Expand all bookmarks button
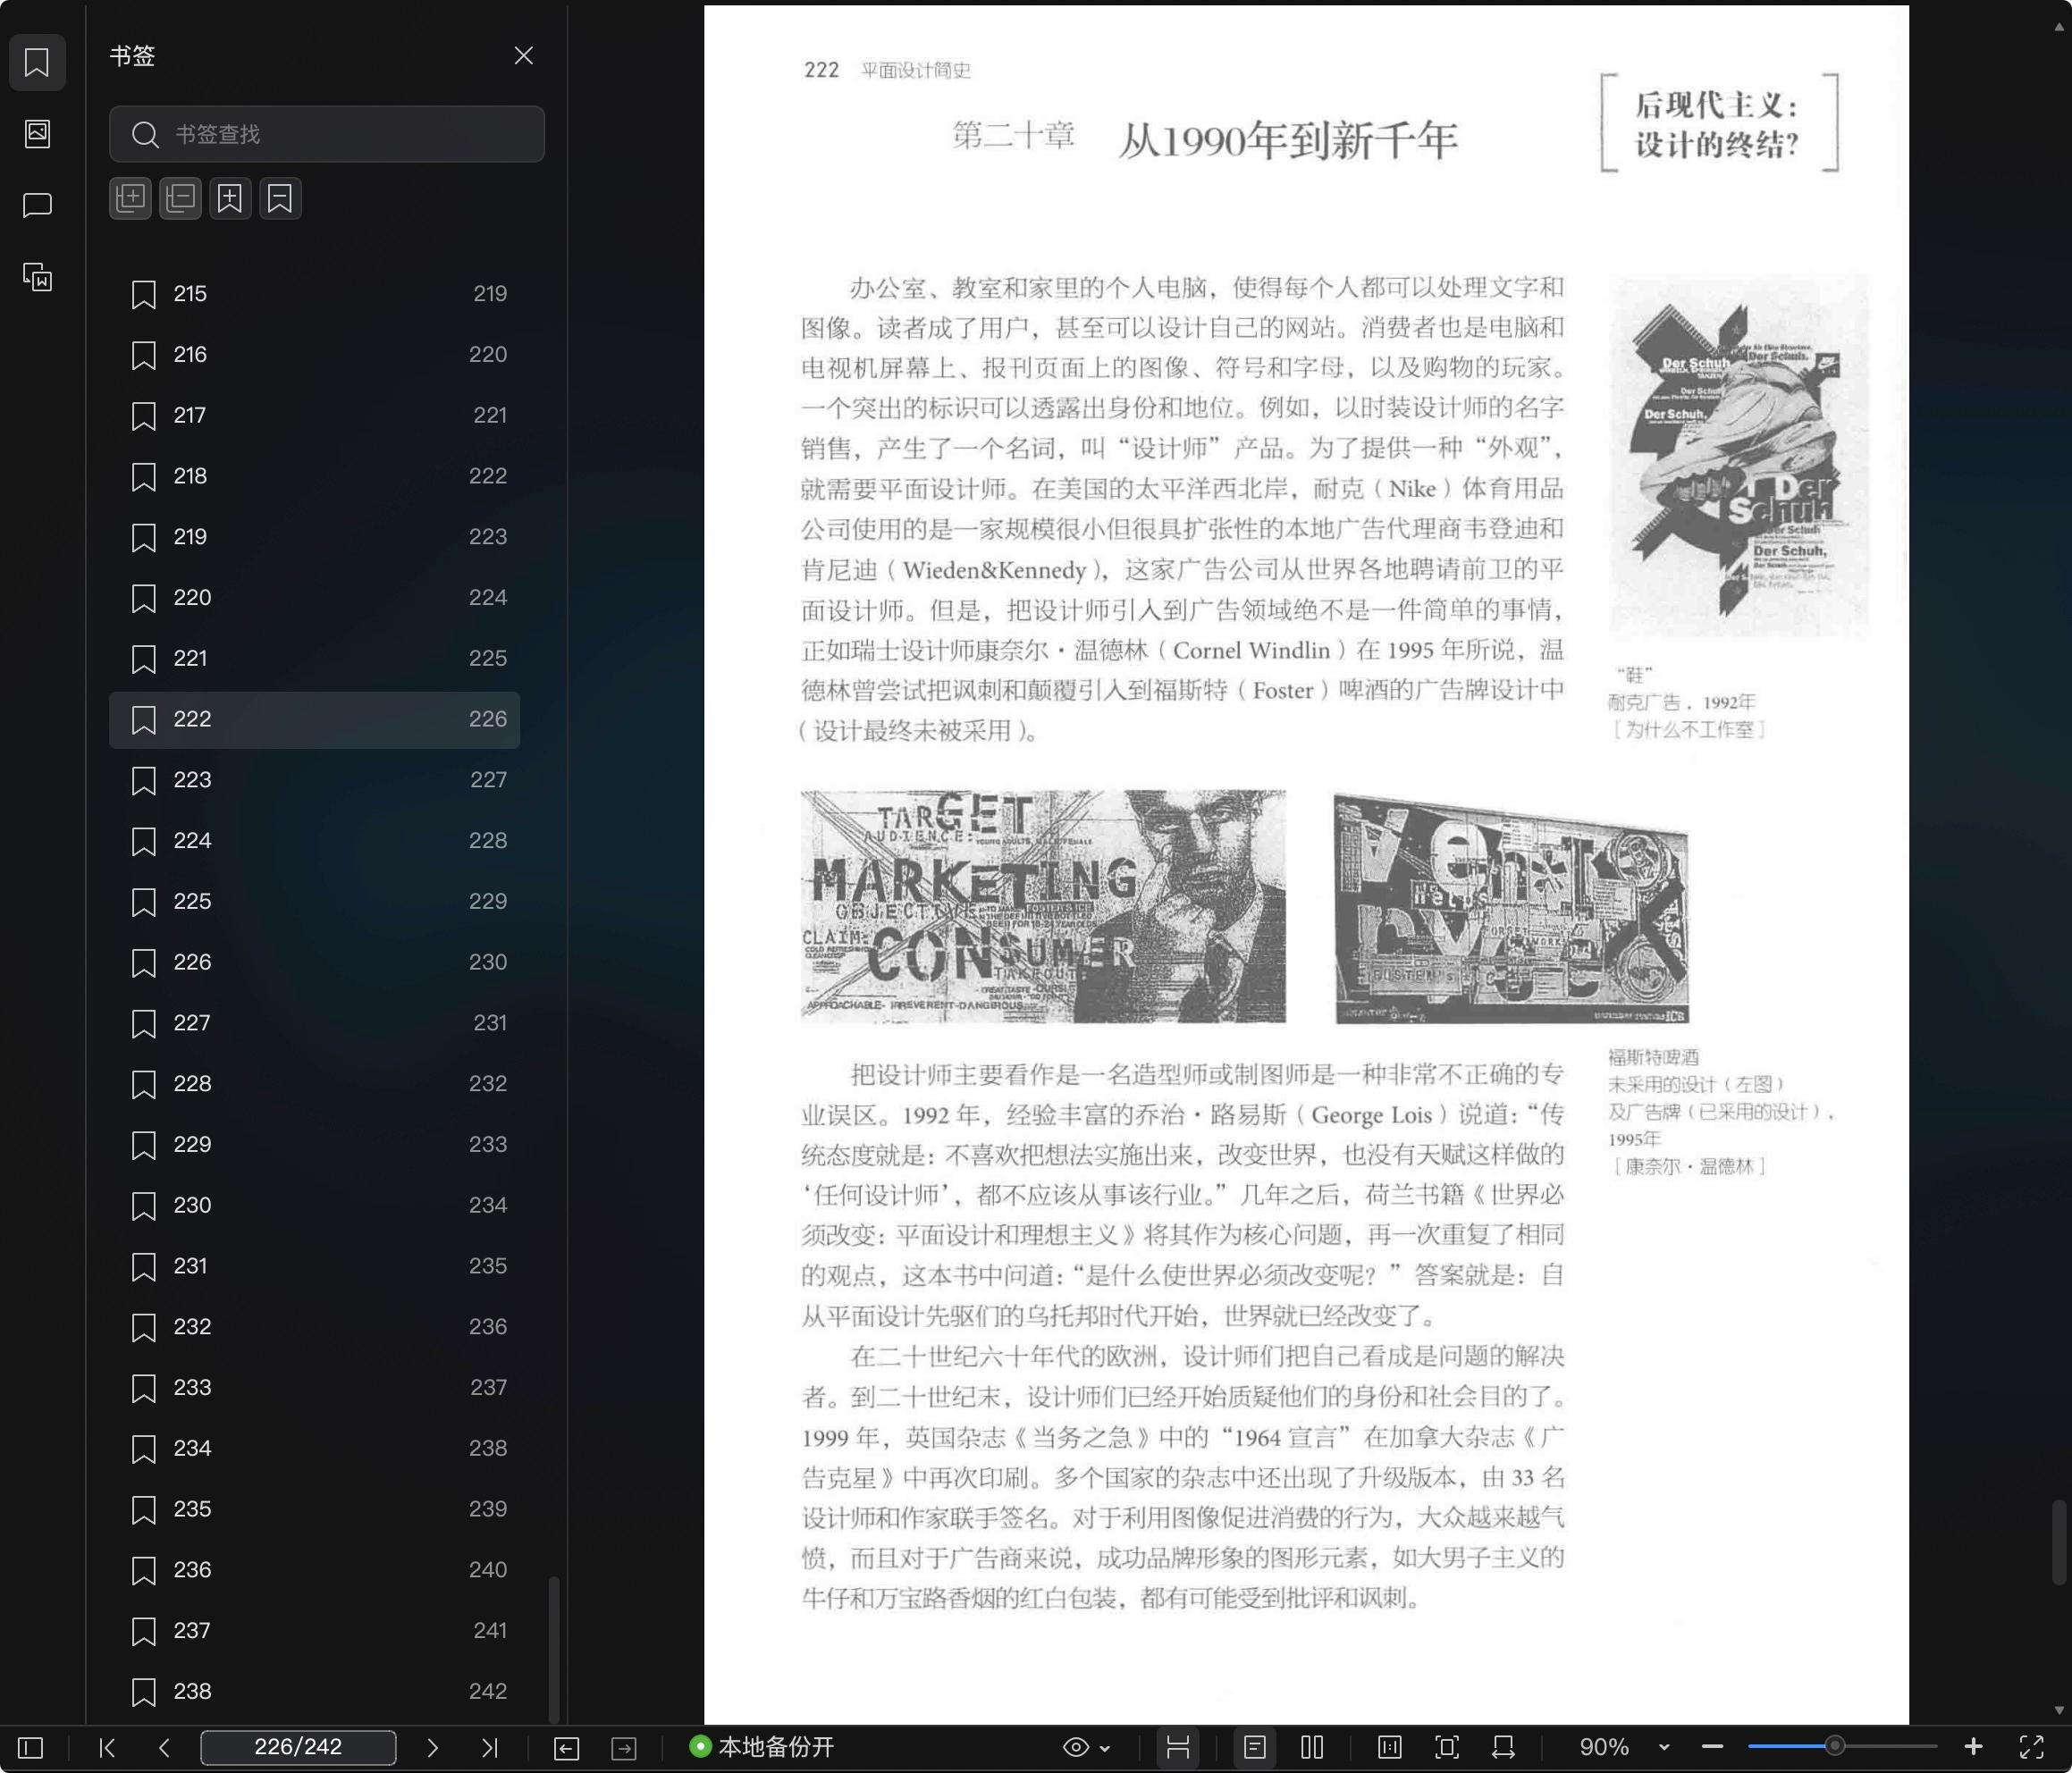This screenshot has width=2072, height=1773. 130,198
